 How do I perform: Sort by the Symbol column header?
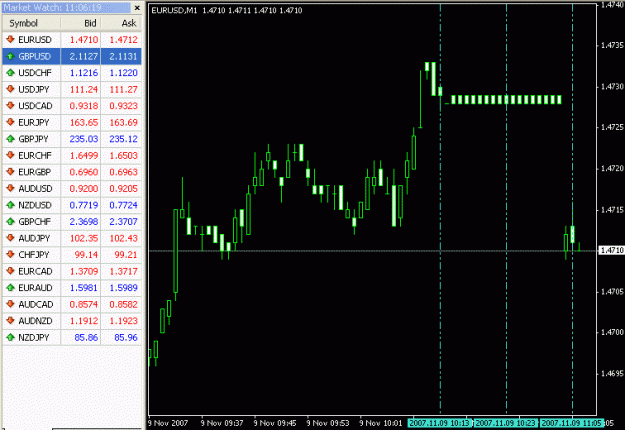31,23
